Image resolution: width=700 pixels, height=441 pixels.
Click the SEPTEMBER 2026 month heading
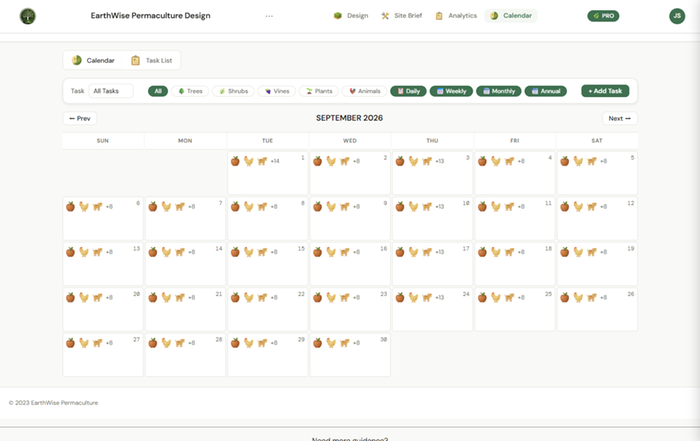(350, 118)
